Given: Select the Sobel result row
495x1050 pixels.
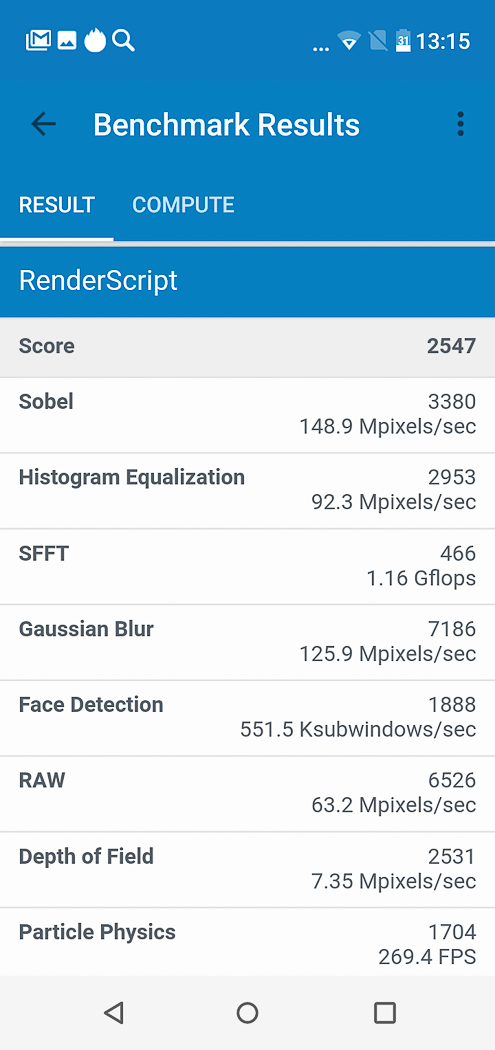Looking at the screenshot, I should click(x=247, y=415).
